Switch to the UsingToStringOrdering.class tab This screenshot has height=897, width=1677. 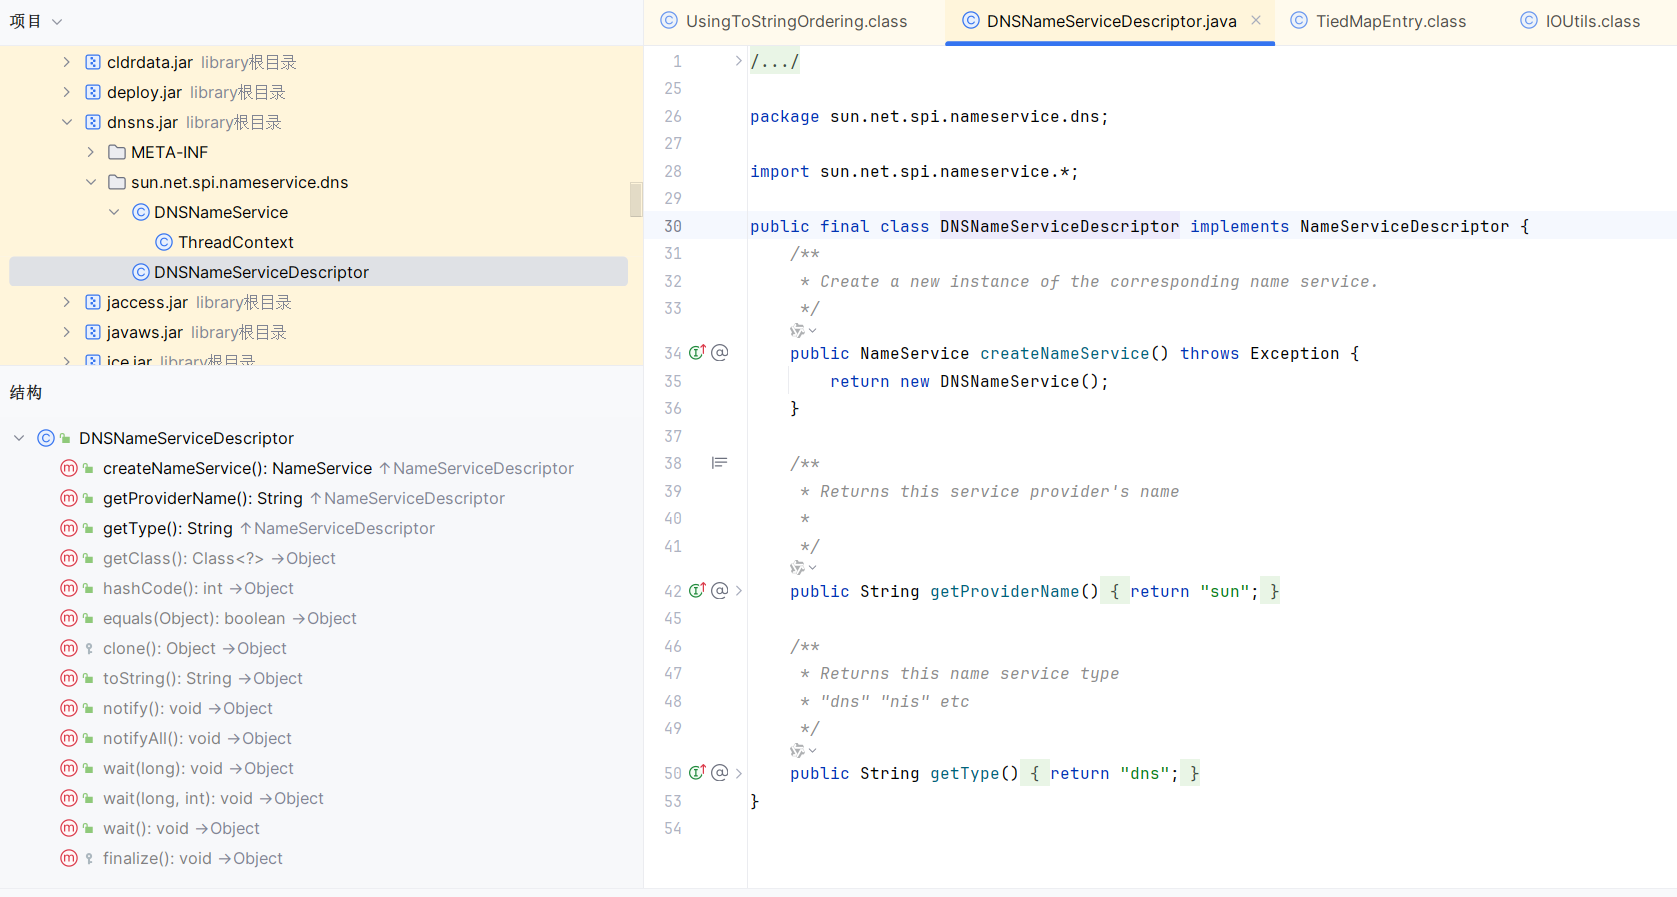point(795,21)
